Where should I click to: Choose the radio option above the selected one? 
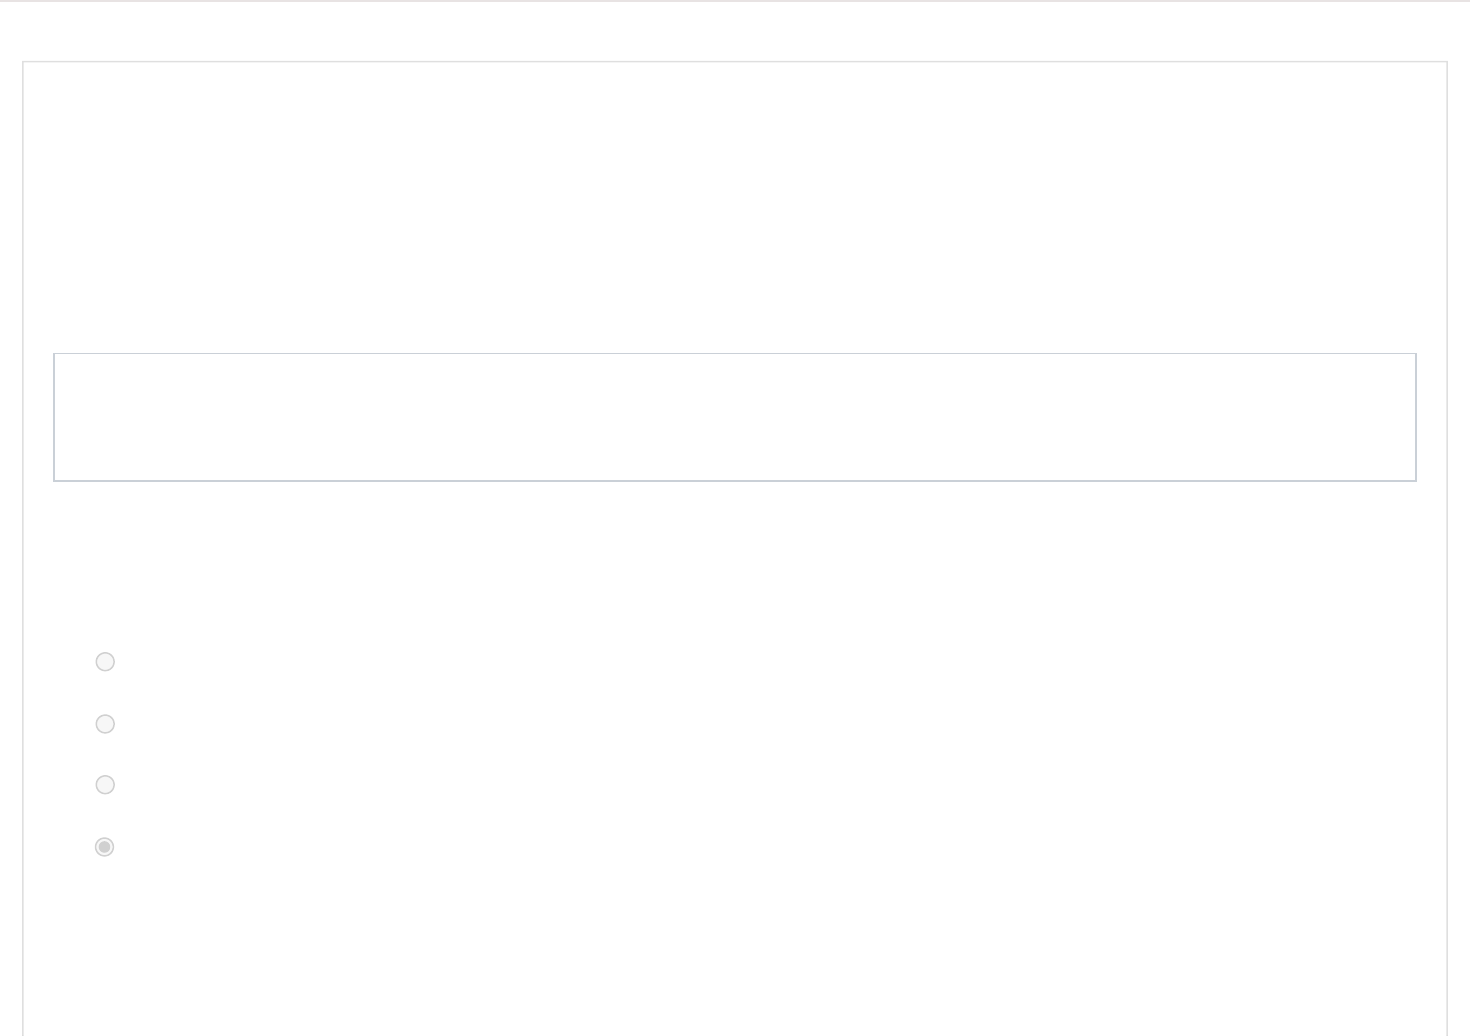[105, 785]
